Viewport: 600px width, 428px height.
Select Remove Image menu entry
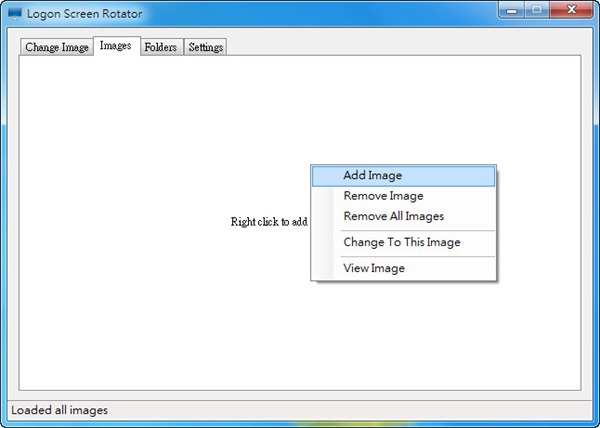[403, 196]
